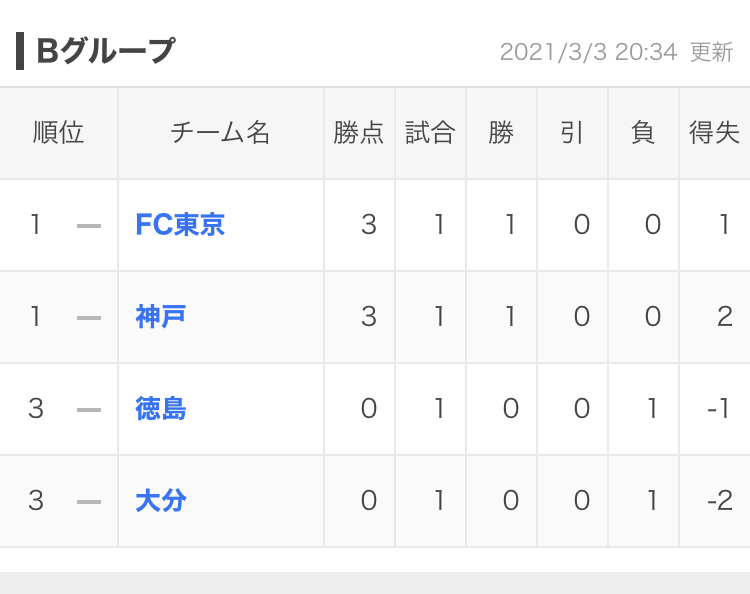This screenshot has width=750, height=594.
Task: Click the 順位 column header
Action: (58, 133)
